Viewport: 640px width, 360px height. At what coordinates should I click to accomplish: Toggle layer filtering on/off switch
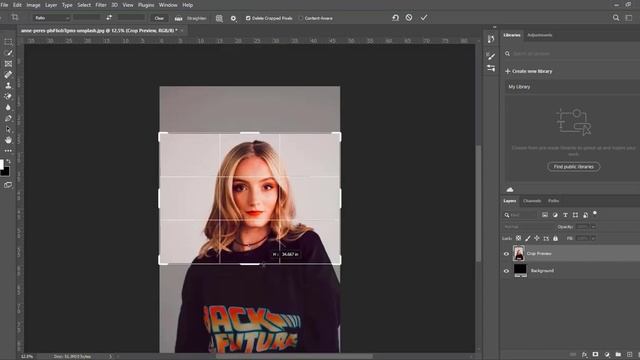(x=595, y=213)
